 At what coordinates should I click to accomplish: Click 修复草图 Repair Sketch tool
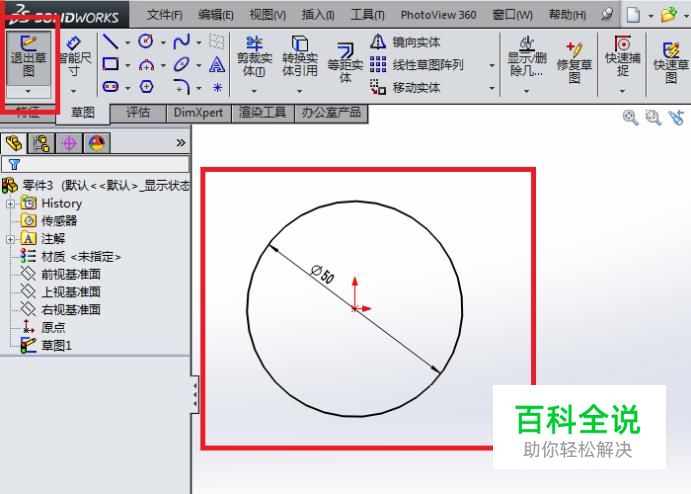(574, 63)
